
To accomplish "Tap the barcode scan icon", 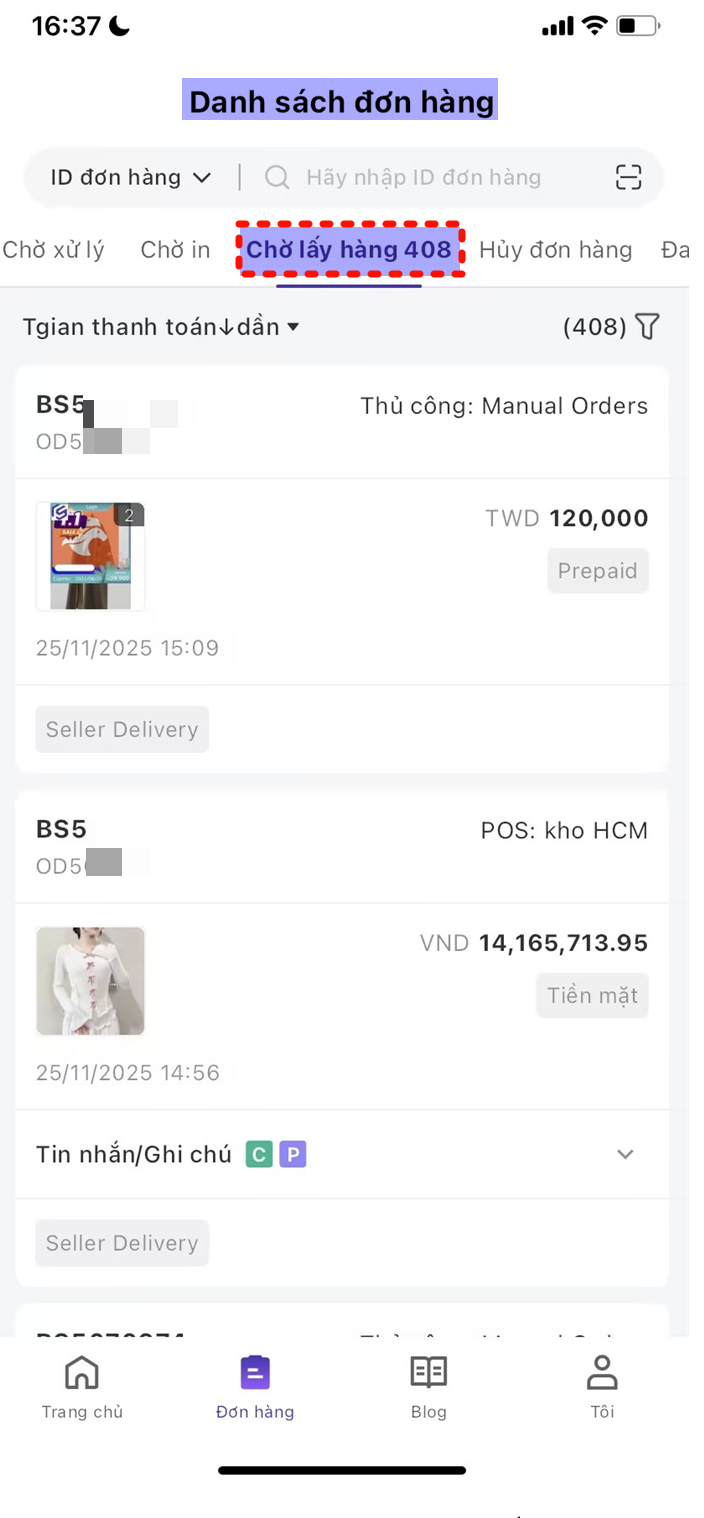I will coord(628,178).
